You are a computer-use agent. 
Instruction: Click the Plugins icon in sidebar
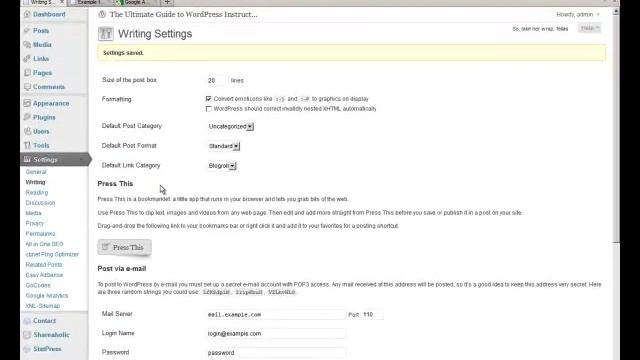click(27, 117)
